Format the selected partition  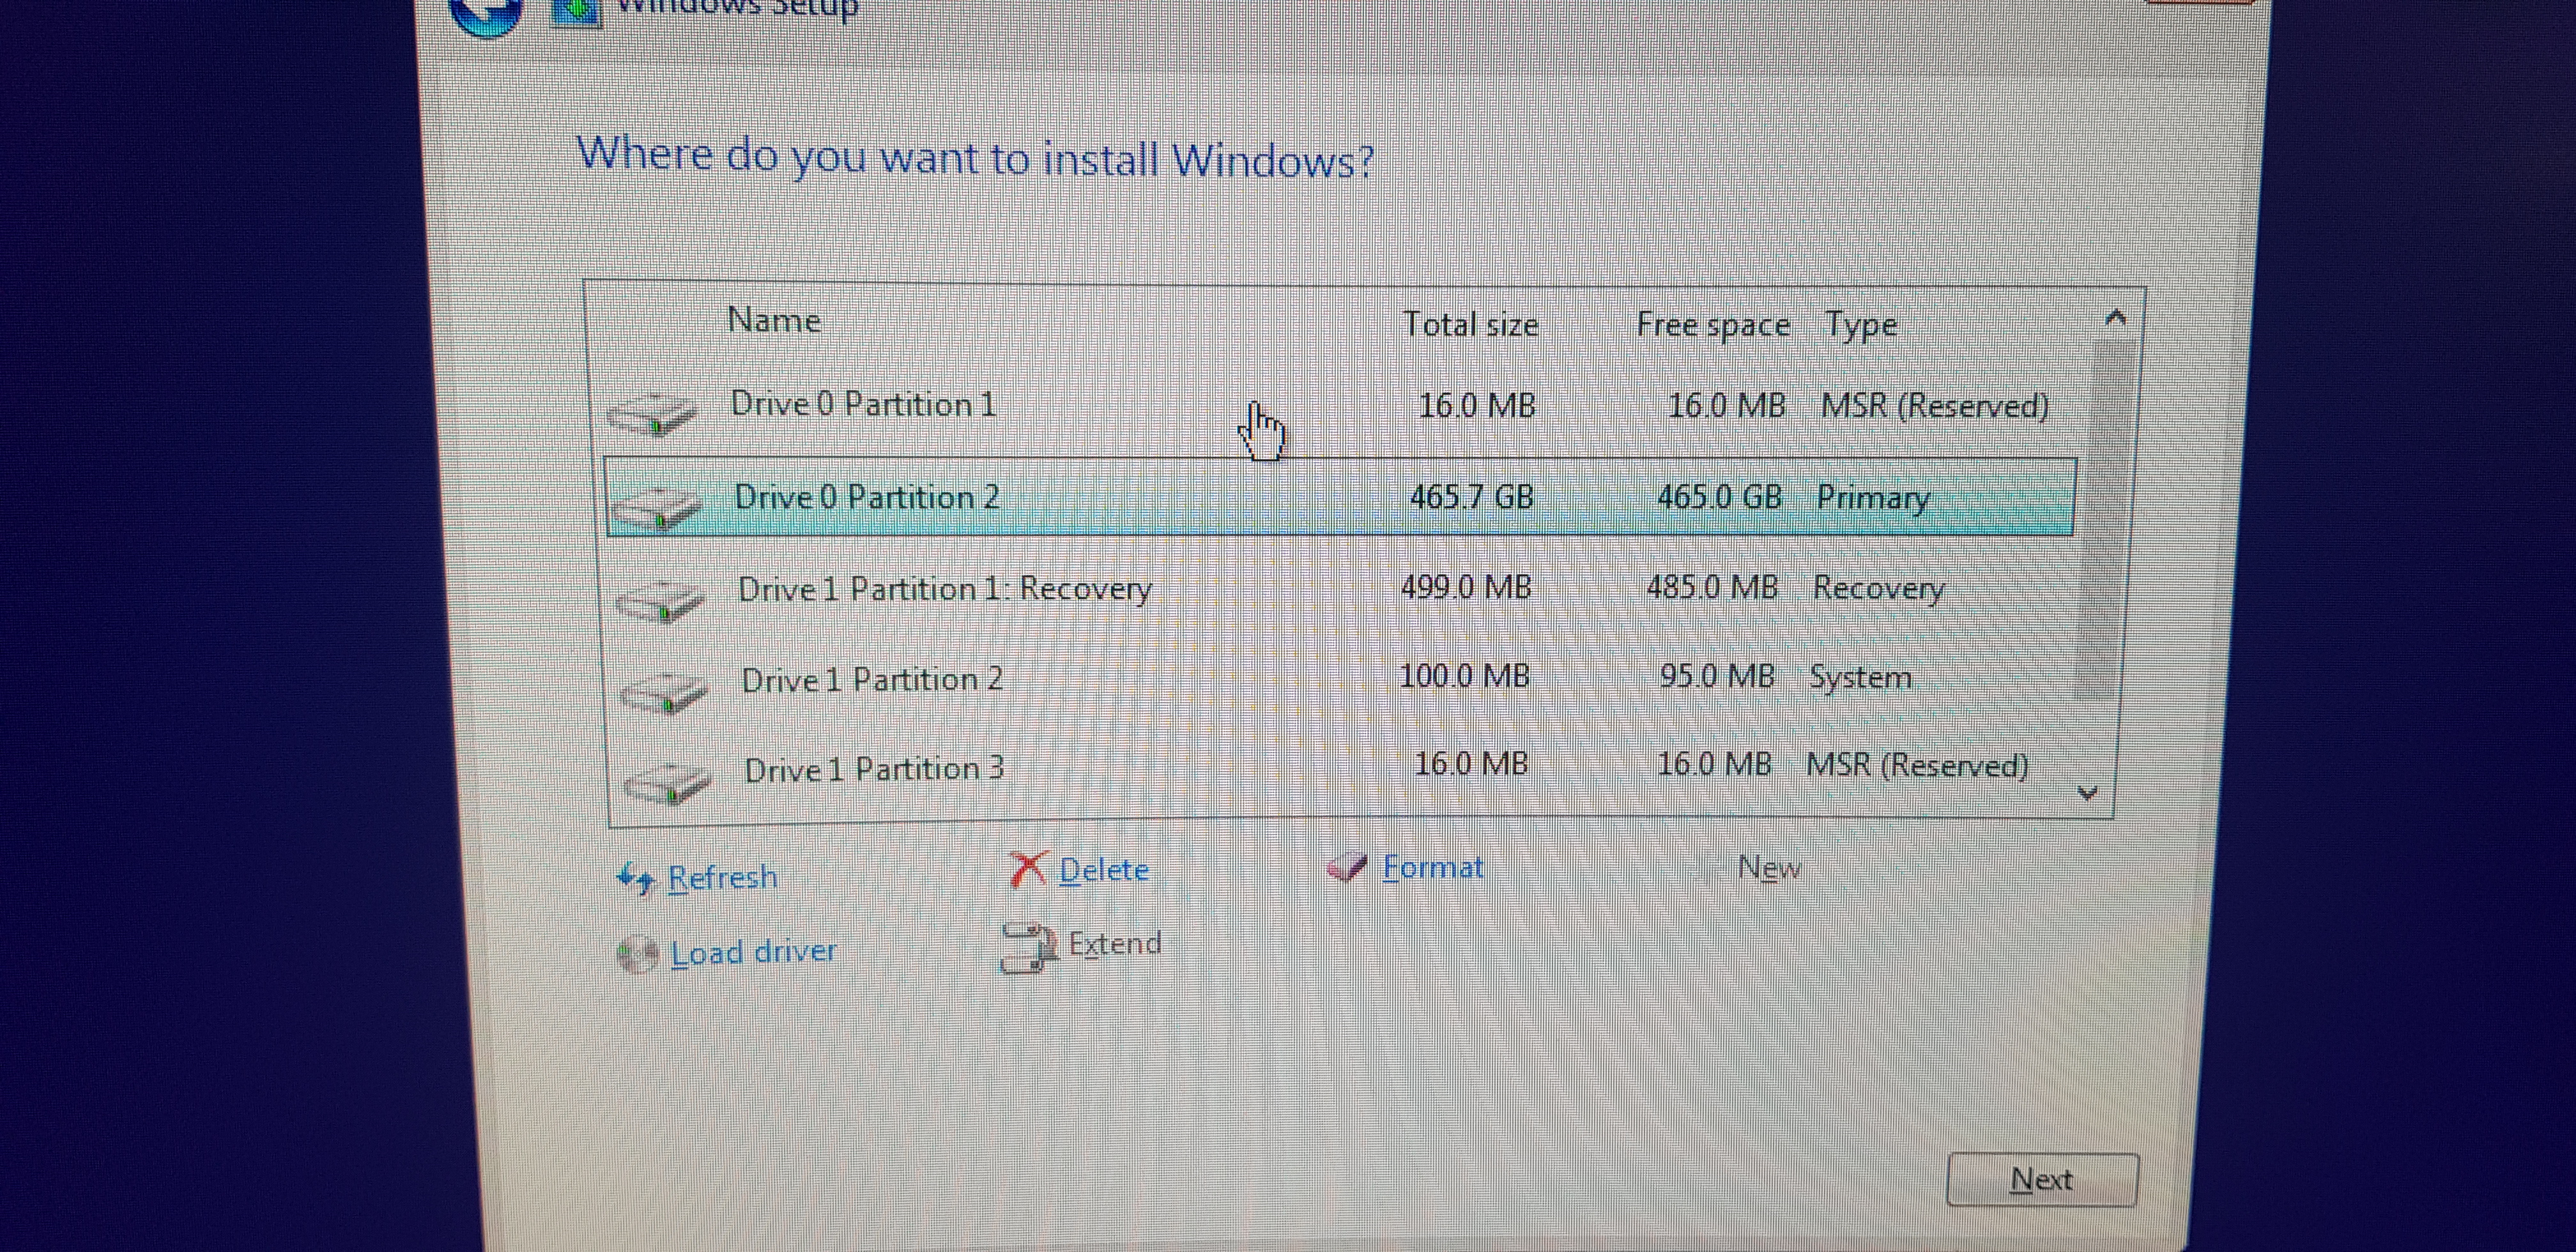pos(1433,867)
